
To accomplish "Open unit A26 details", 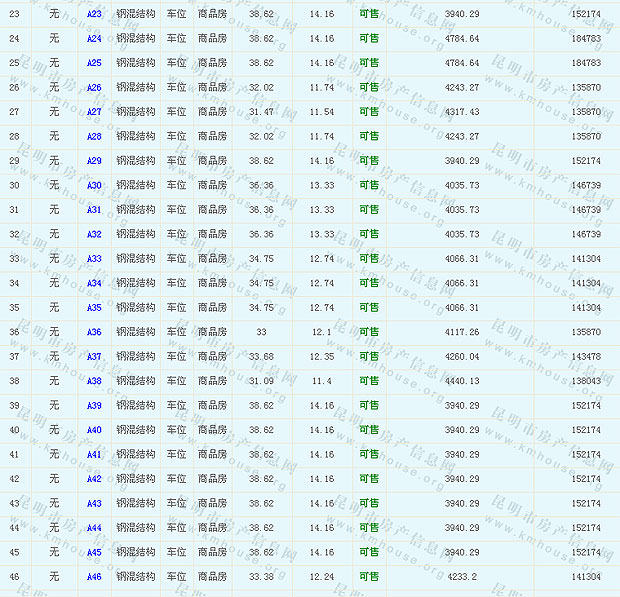I will pyautogui.click(x=94, y=88).
